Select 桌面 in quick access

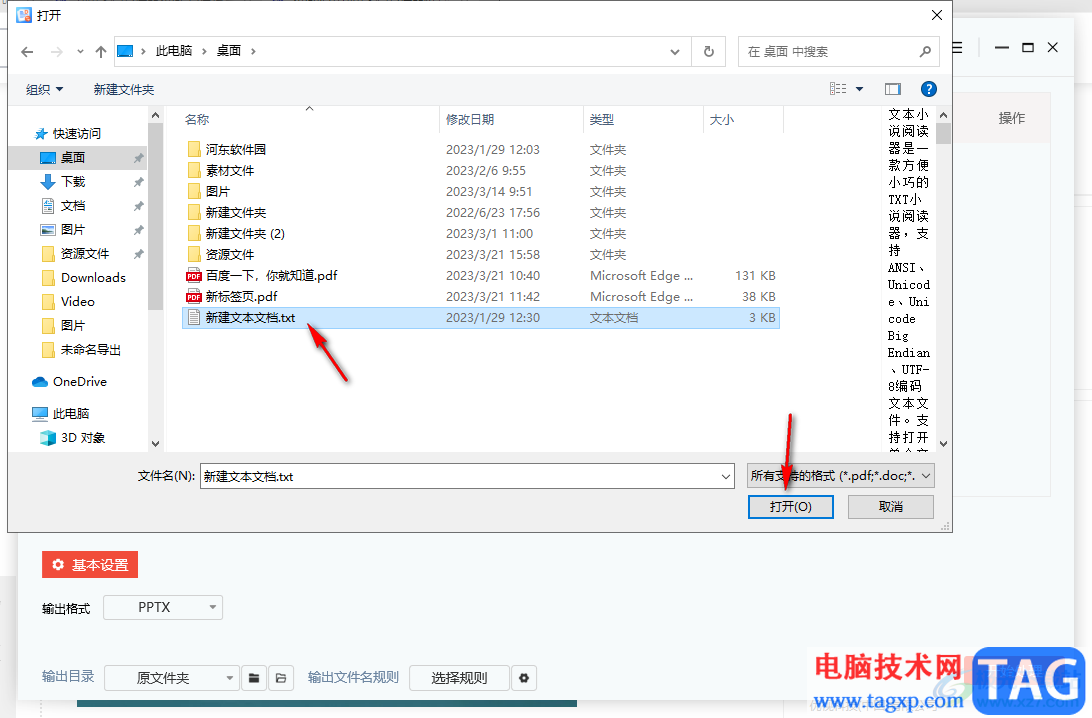[78, 157]
